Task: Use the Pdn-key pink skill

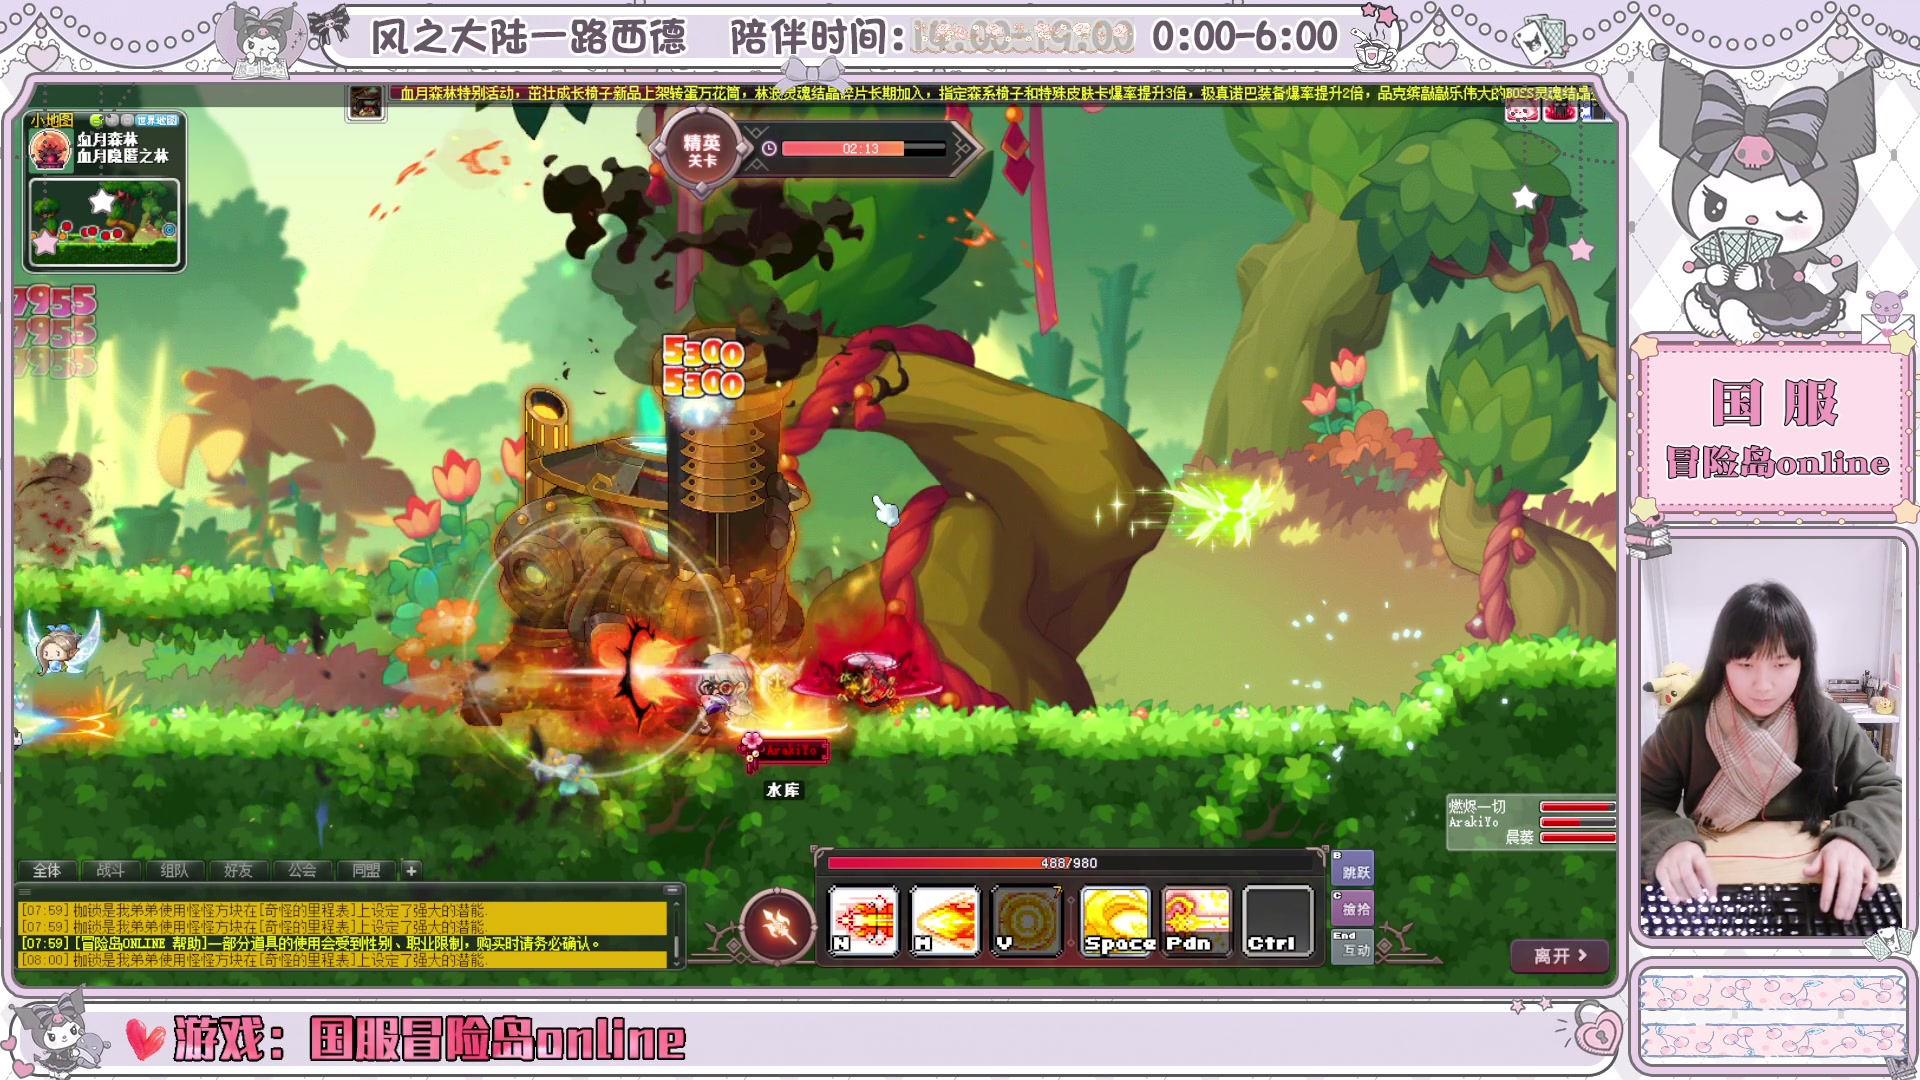Action: tap(1197, 921)
